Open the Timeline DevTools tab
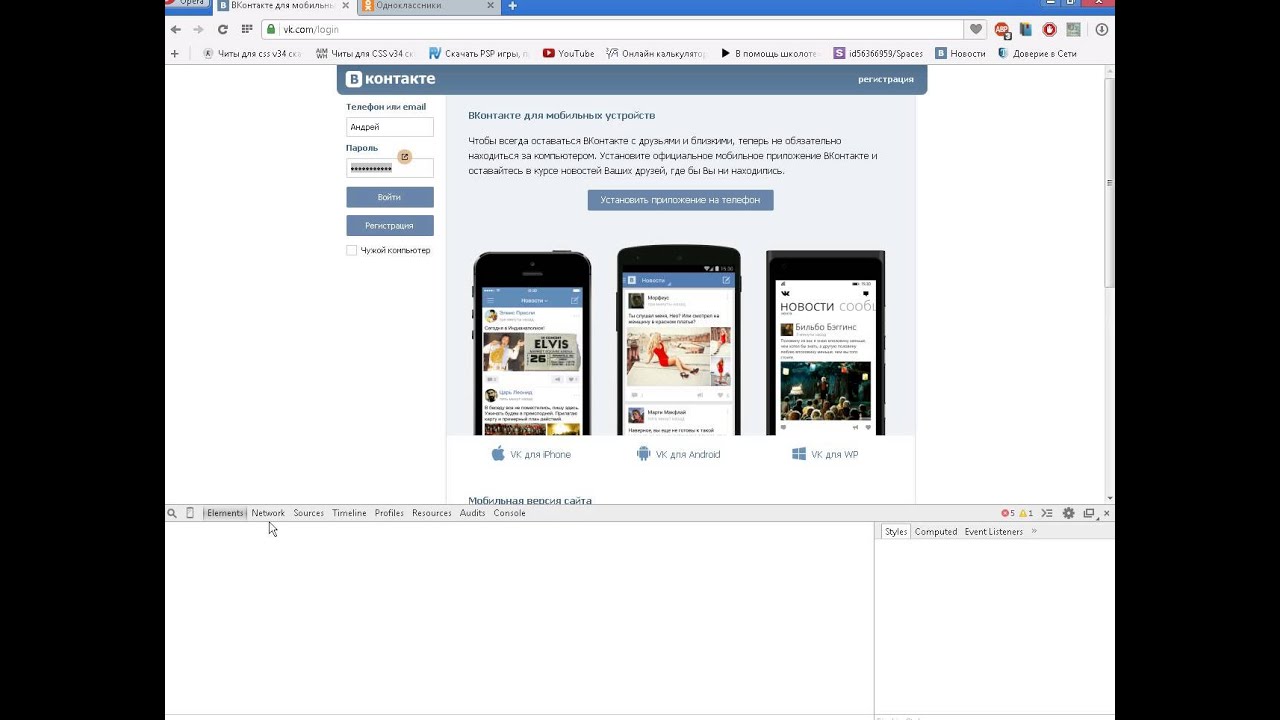The height and width of the screenshot is (720, 1280). (x=349, y=513)
